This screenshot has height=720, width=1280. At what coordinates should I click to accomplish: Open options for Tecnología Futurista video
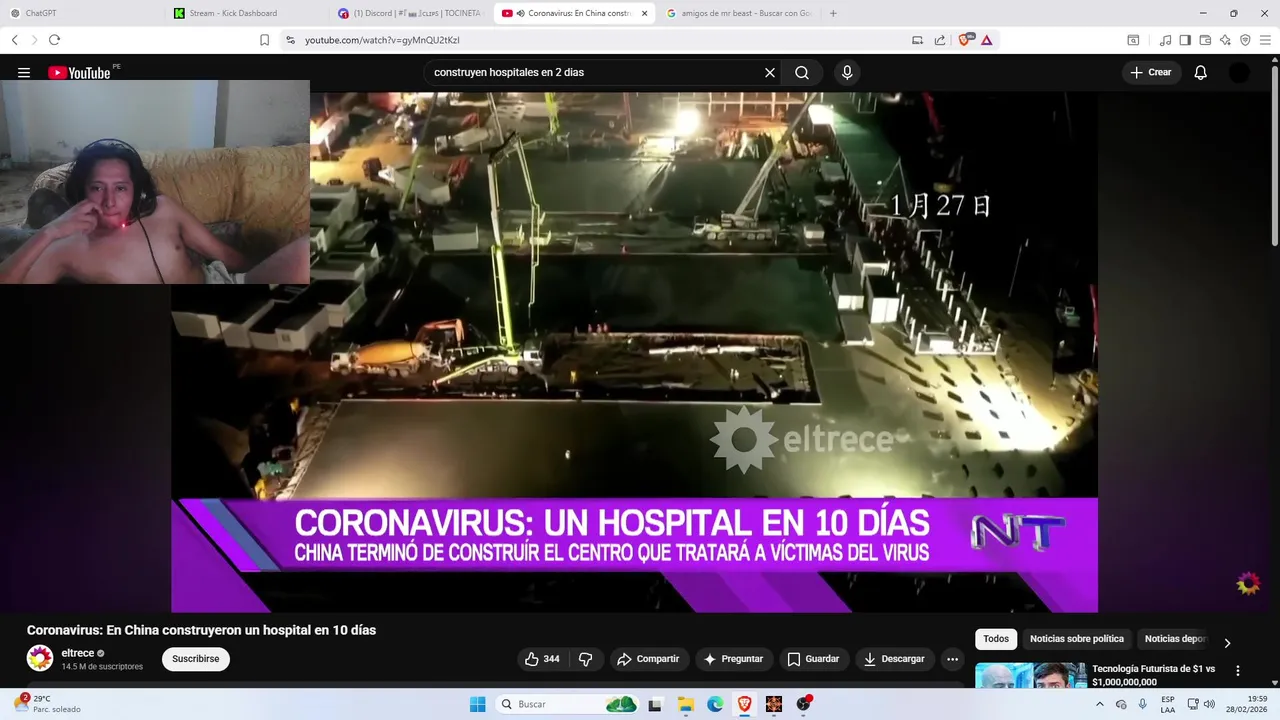click(1238, 671)
